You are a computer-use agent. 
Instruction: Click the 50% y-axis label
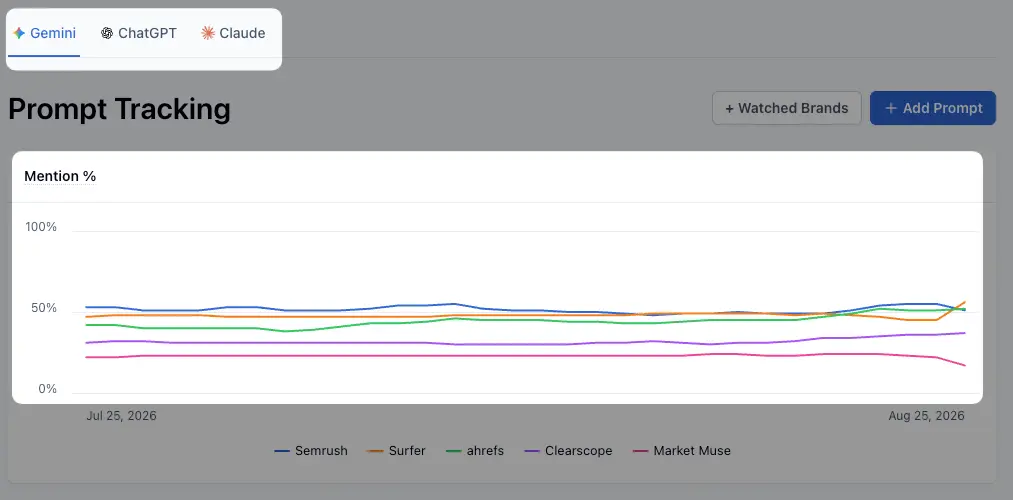point(44,308)
